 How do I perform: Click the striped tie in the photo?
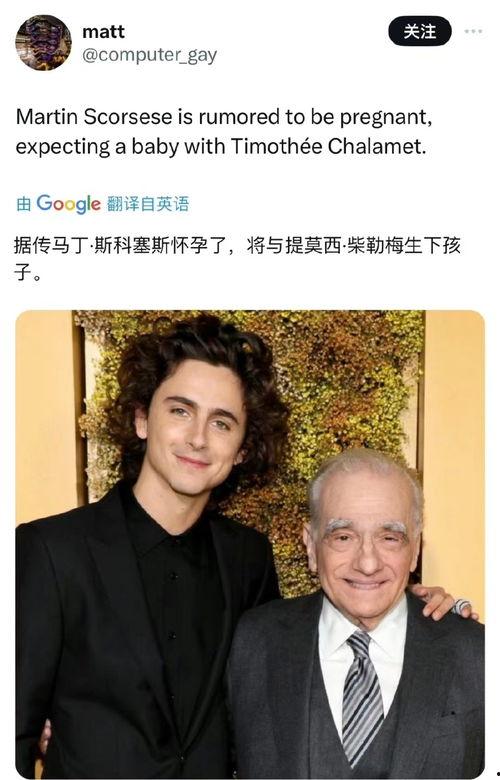tap(362, 696)
